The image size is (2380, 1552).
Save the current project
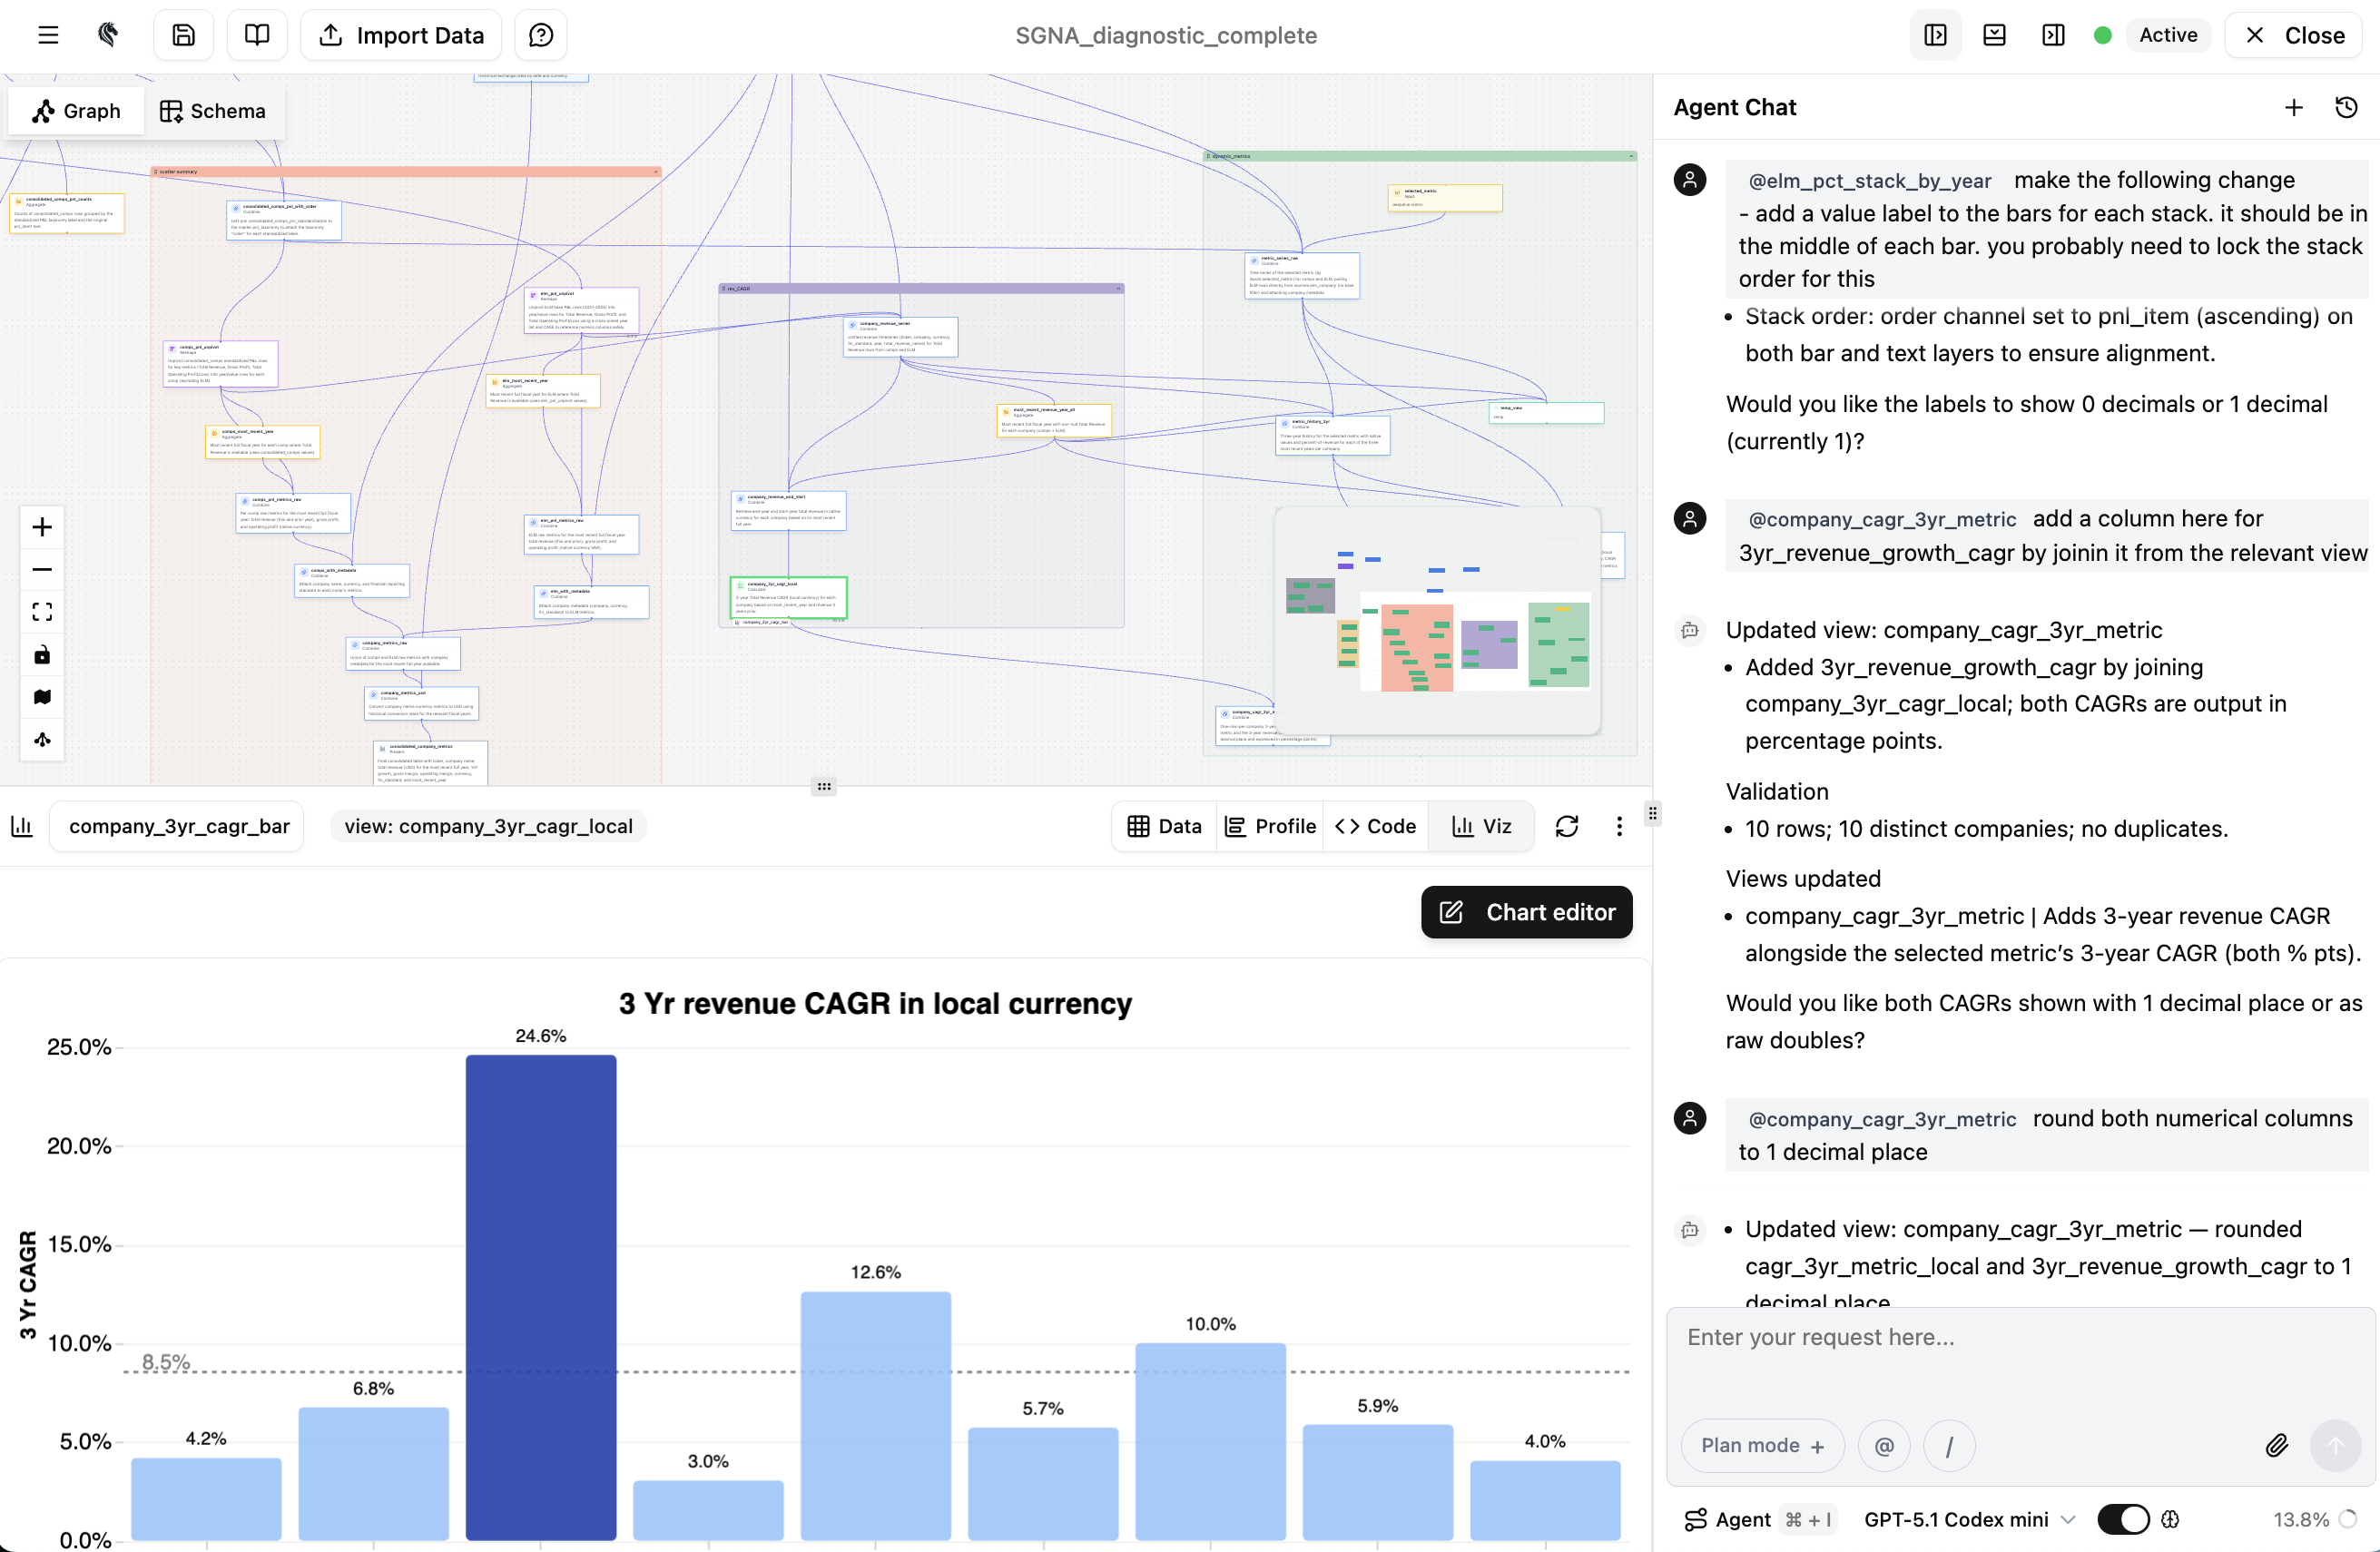183,34
